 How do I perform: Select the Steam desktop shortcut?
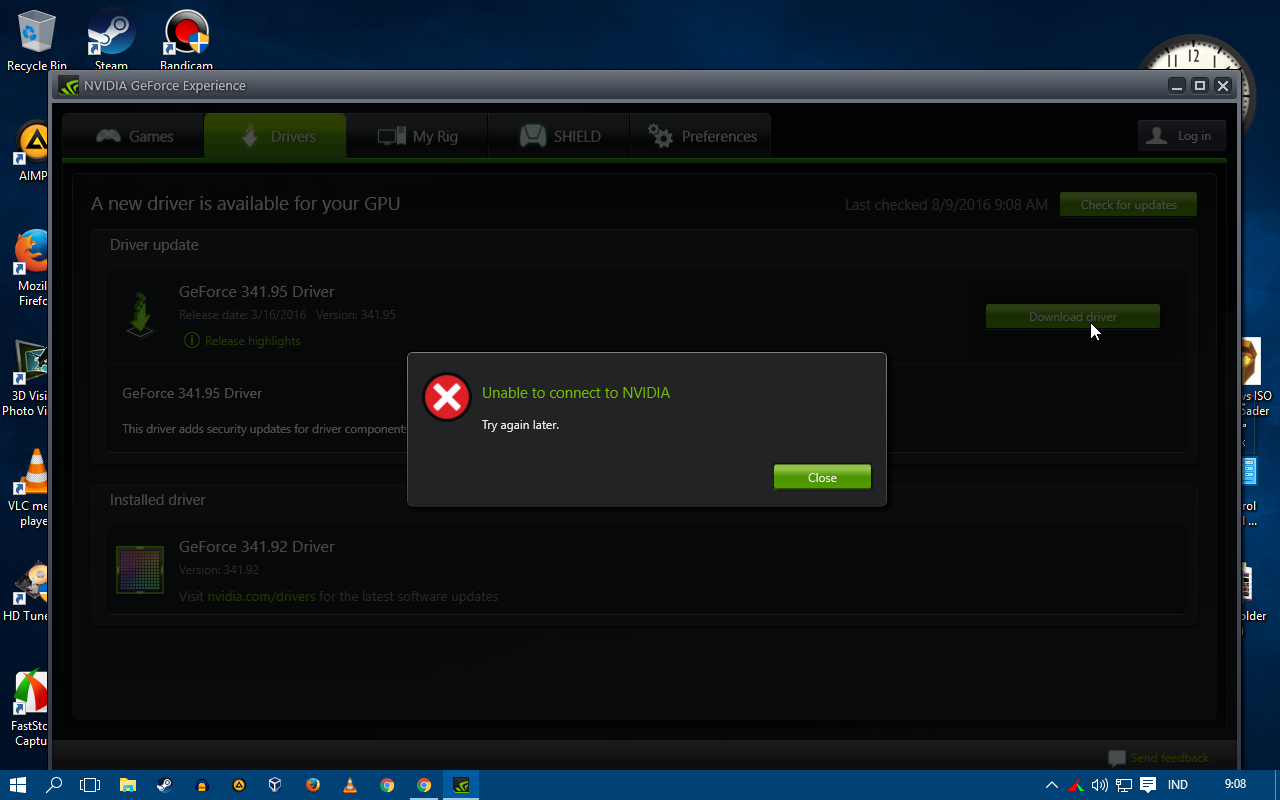[111, 40]
